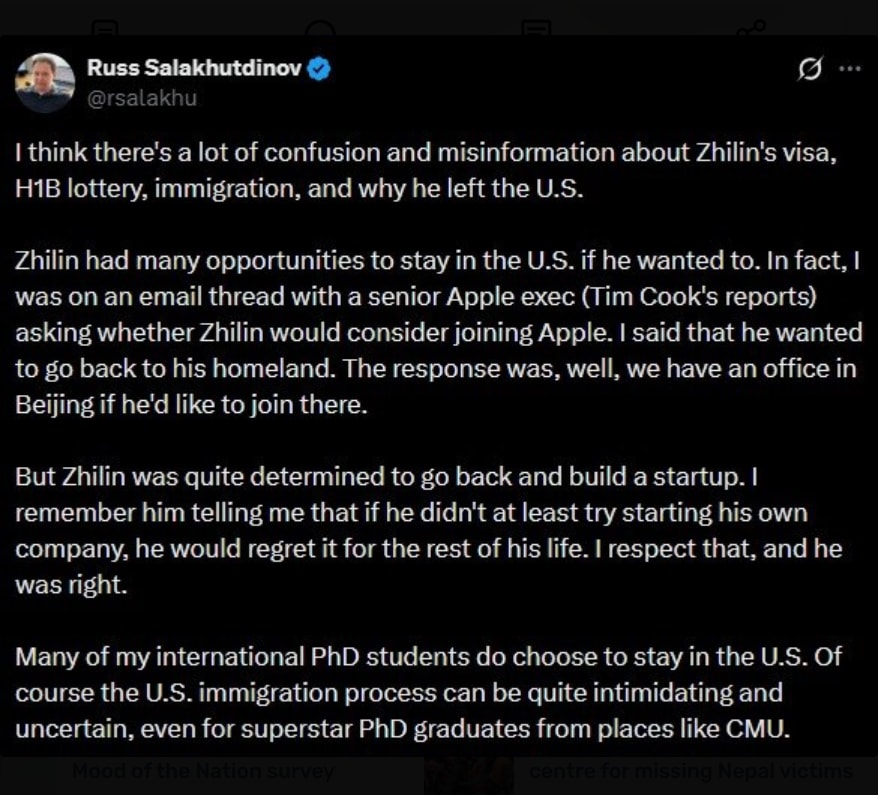This screenshot has width=878, height=795.
Task: Open the @rsalakhu handle link
Action: click(142, 98)
